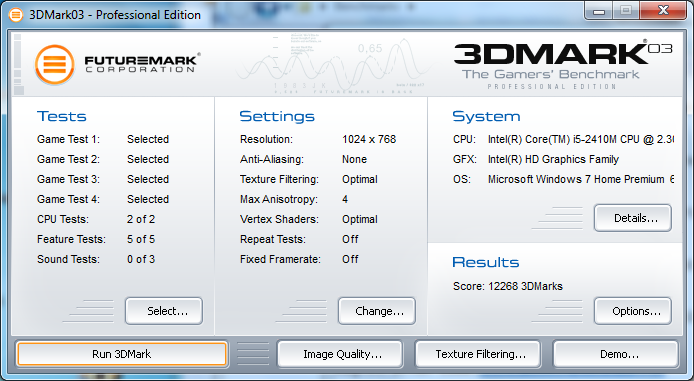Click the Tests section heading

[x=62, y=116]
